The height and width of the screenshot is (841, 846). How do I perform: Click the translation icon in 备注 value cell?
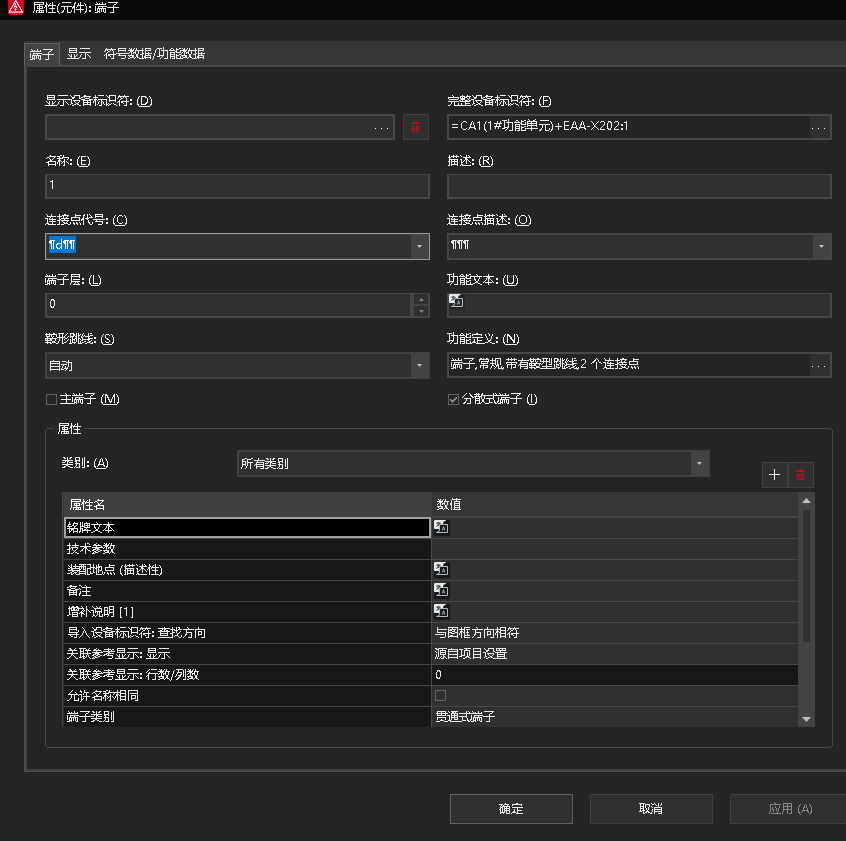[441, 590]
